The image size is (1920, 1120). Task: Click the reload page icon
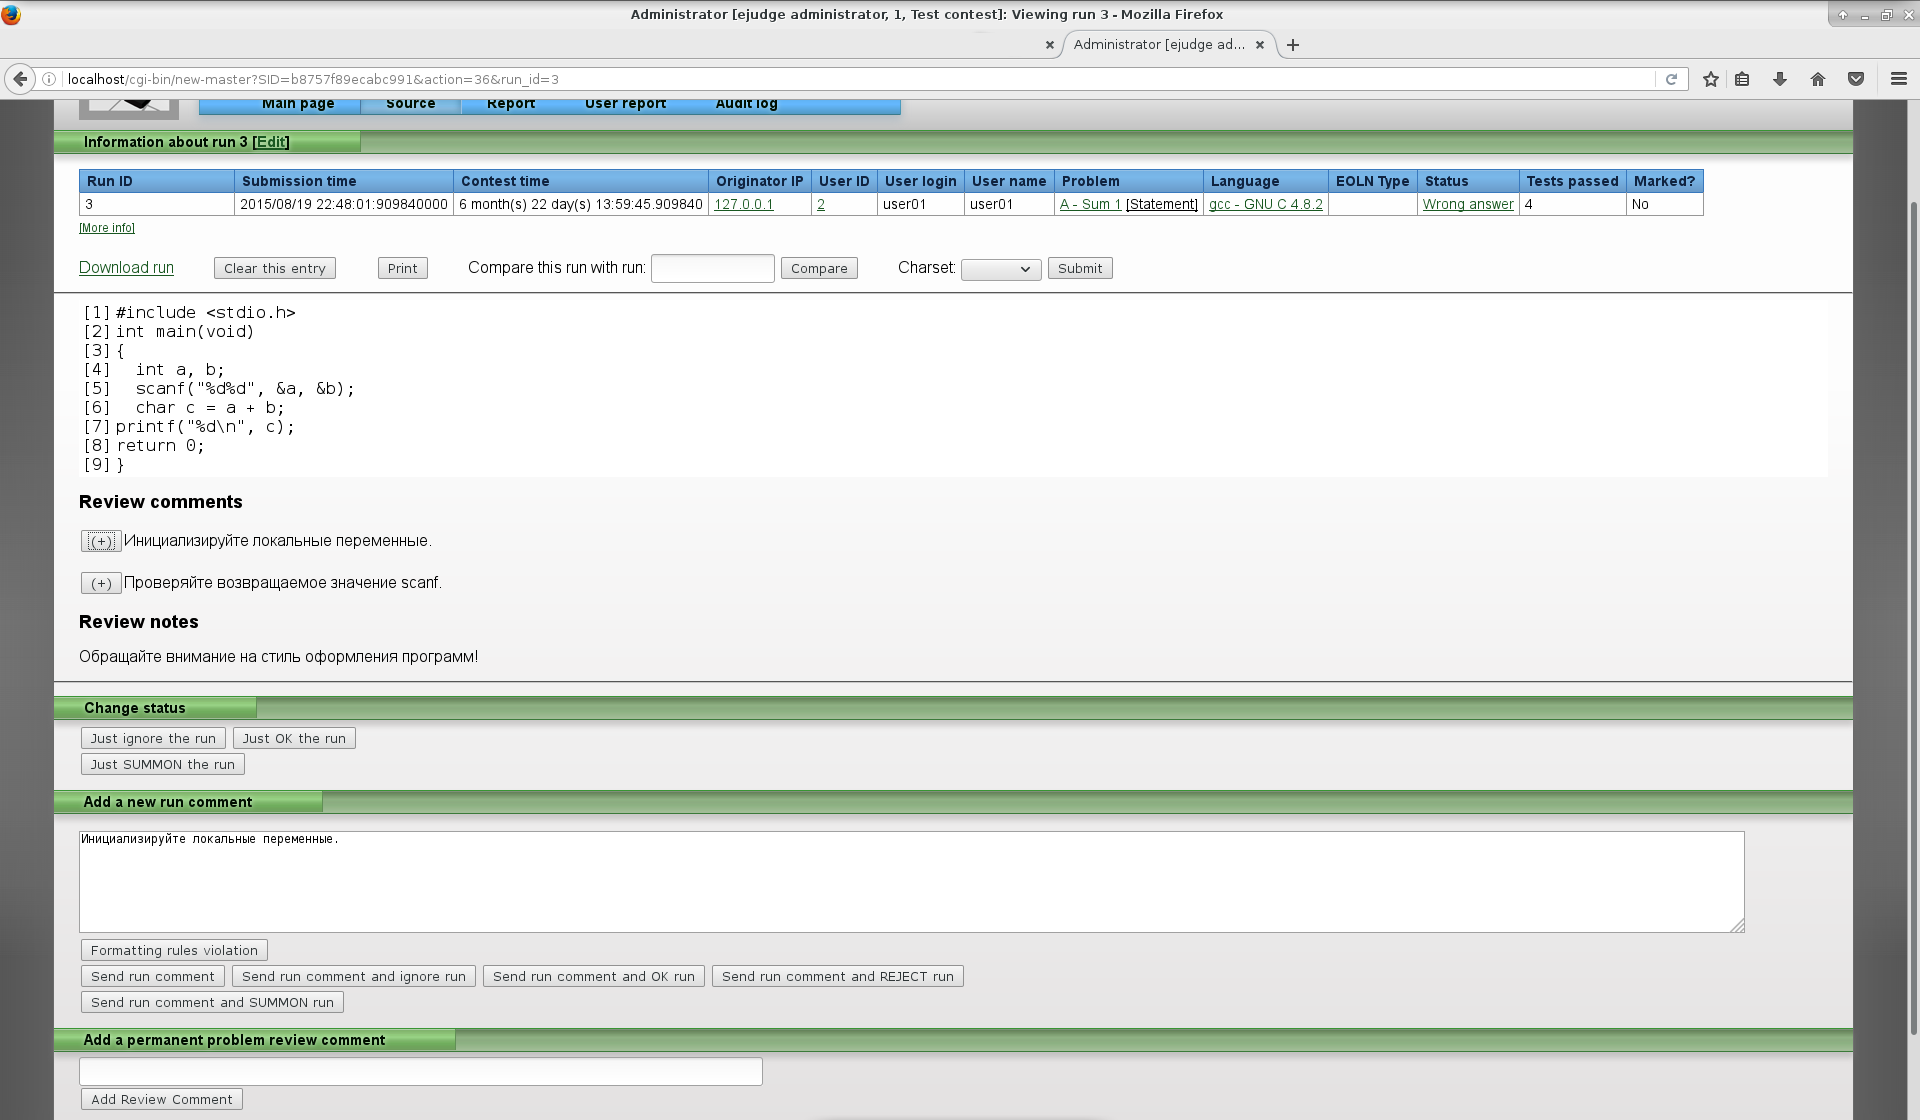pyautogui.click(x=1671, y=79)
